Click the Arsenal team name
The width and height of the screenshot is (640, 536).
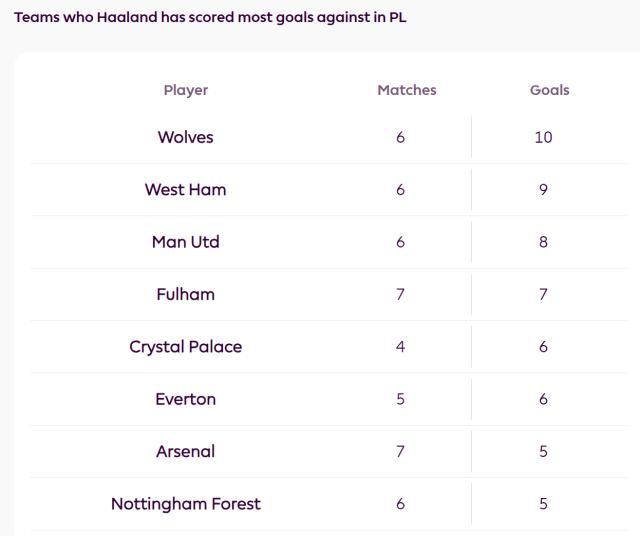coord(186,451)
